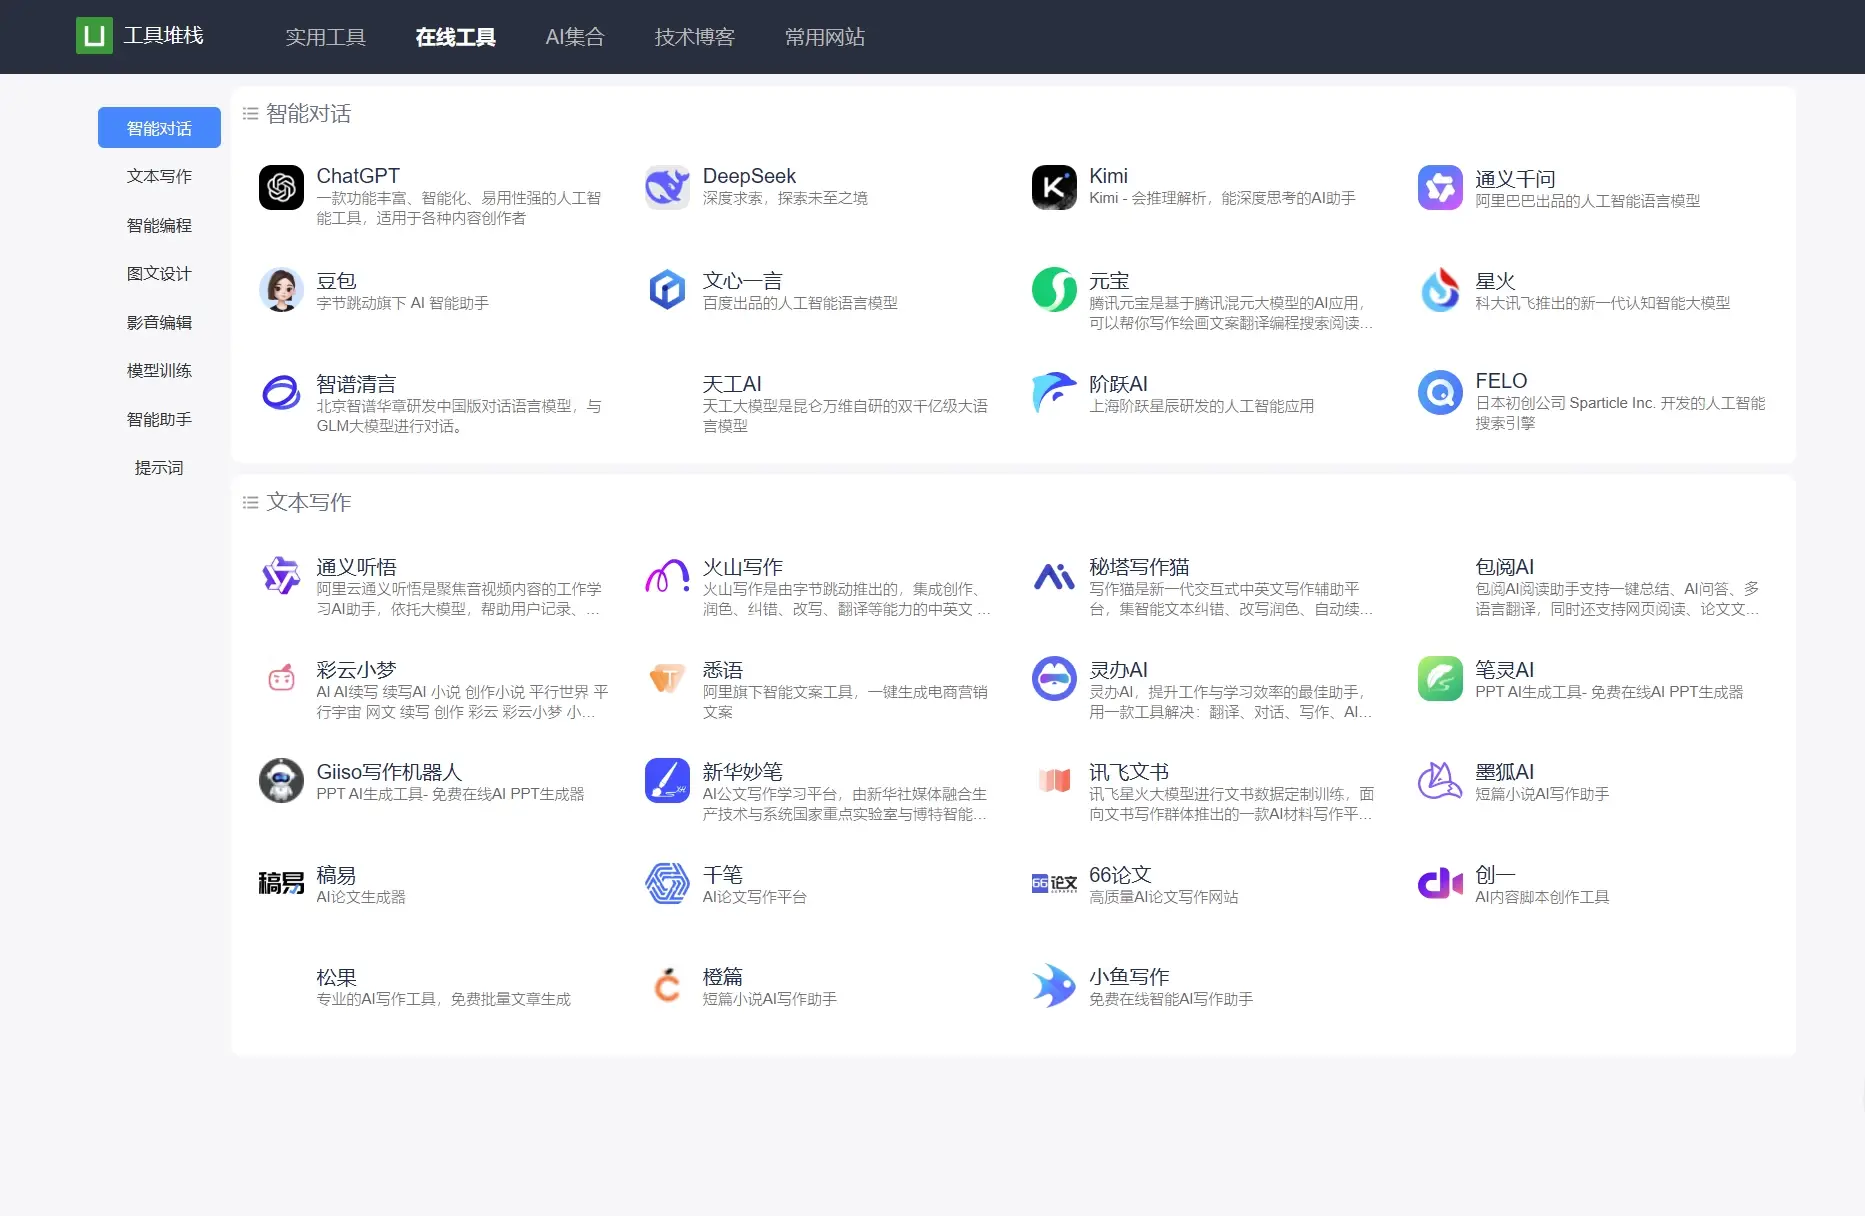The width and height of the screenshot is (1865, 1216).
Task: Click the 元宝 green icon
Action: pos(1054,291)
